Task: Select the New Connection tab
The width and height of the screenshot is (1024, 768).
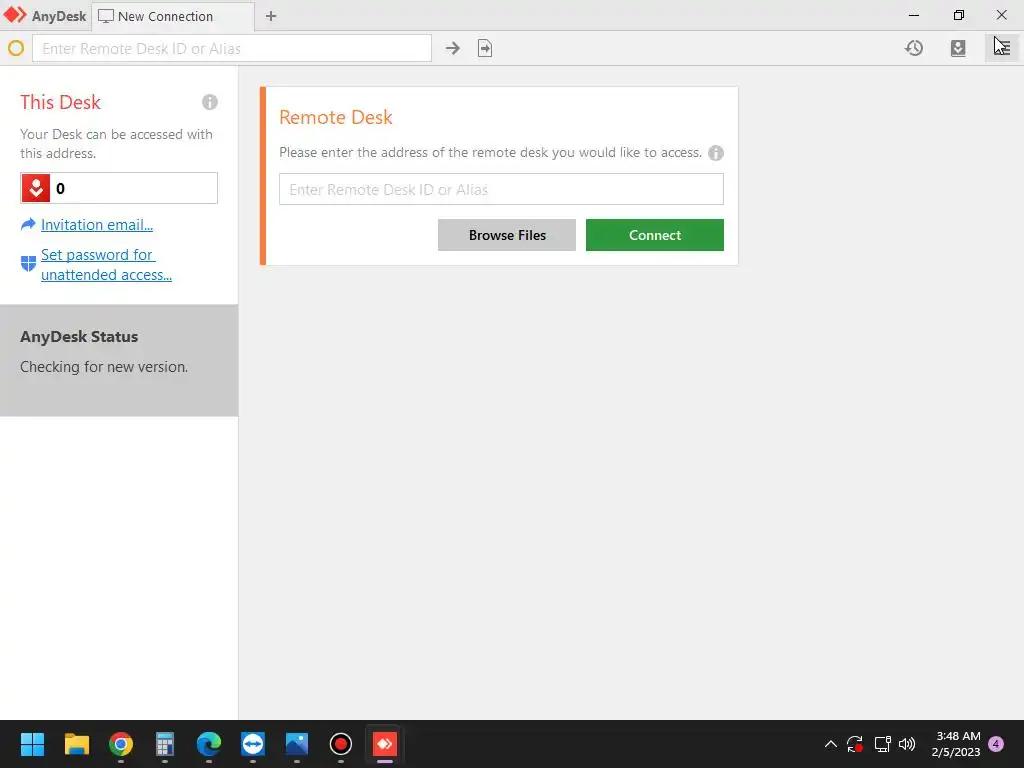Action: pos(172,16)
